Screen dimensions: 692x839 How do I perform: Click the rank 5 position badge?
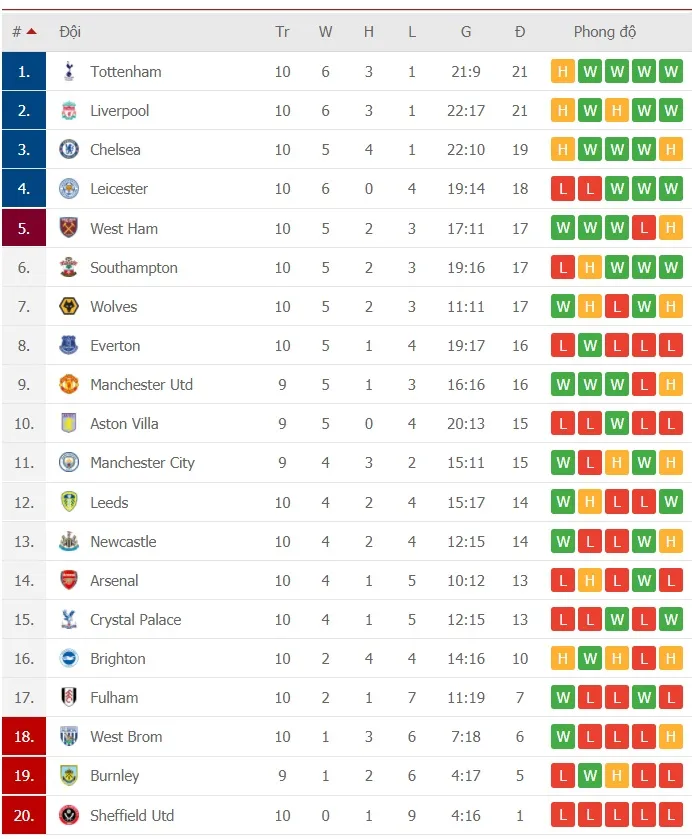24,228
